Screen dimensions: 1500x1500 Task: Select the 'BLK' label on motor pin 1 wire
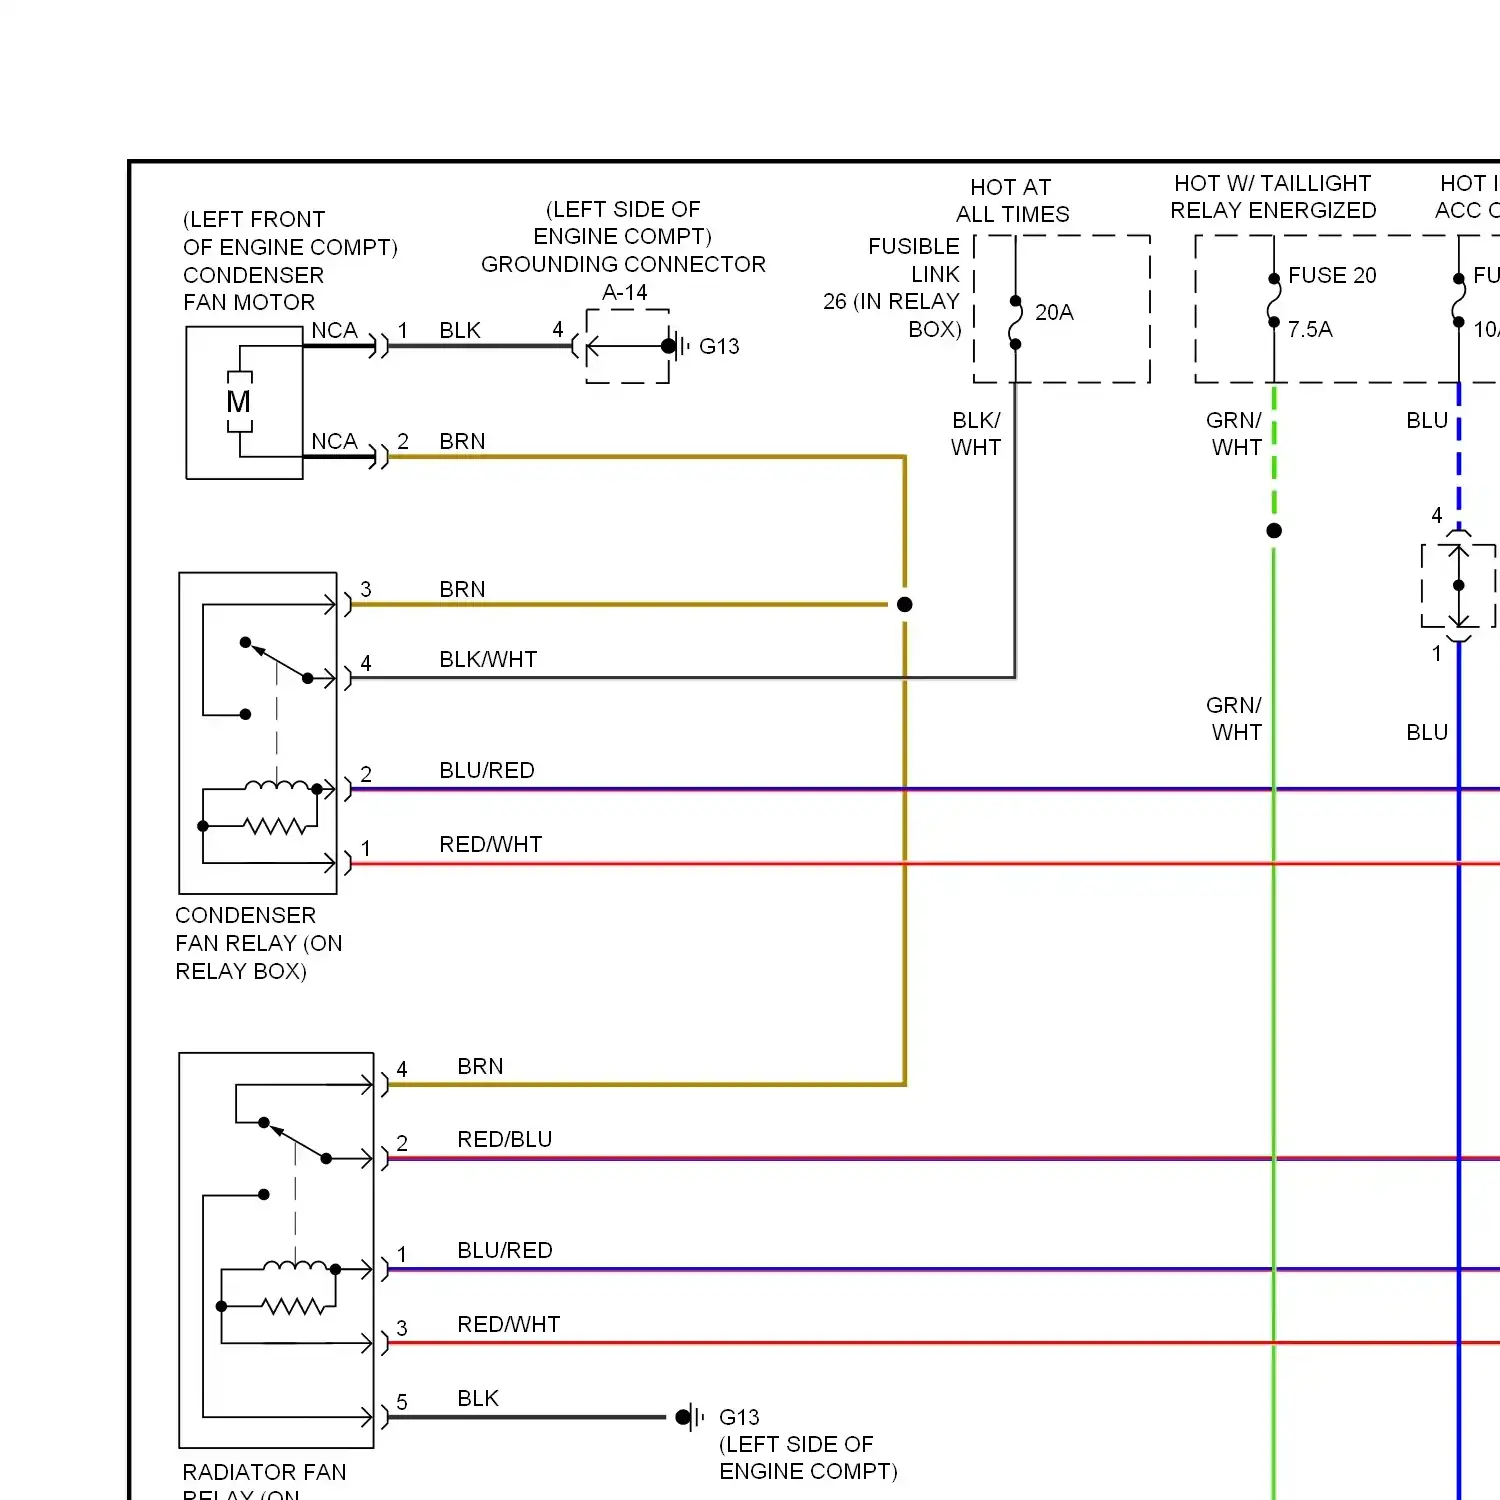pyautogui.click(x=460, y=330)
